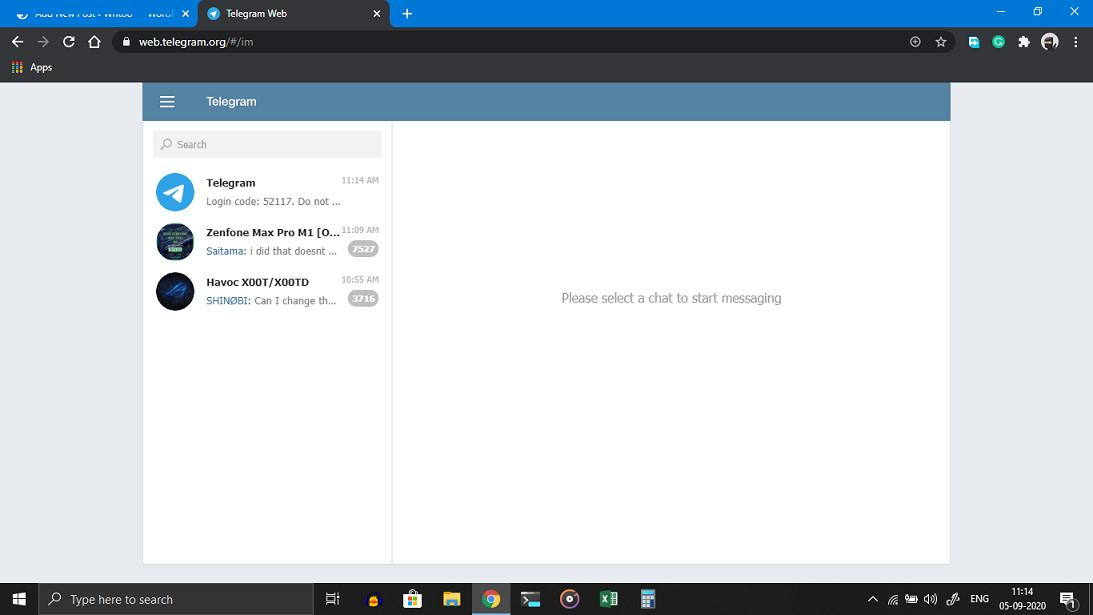
Task: Click the Chrome taskbar icon
Action: click(491, 599)
